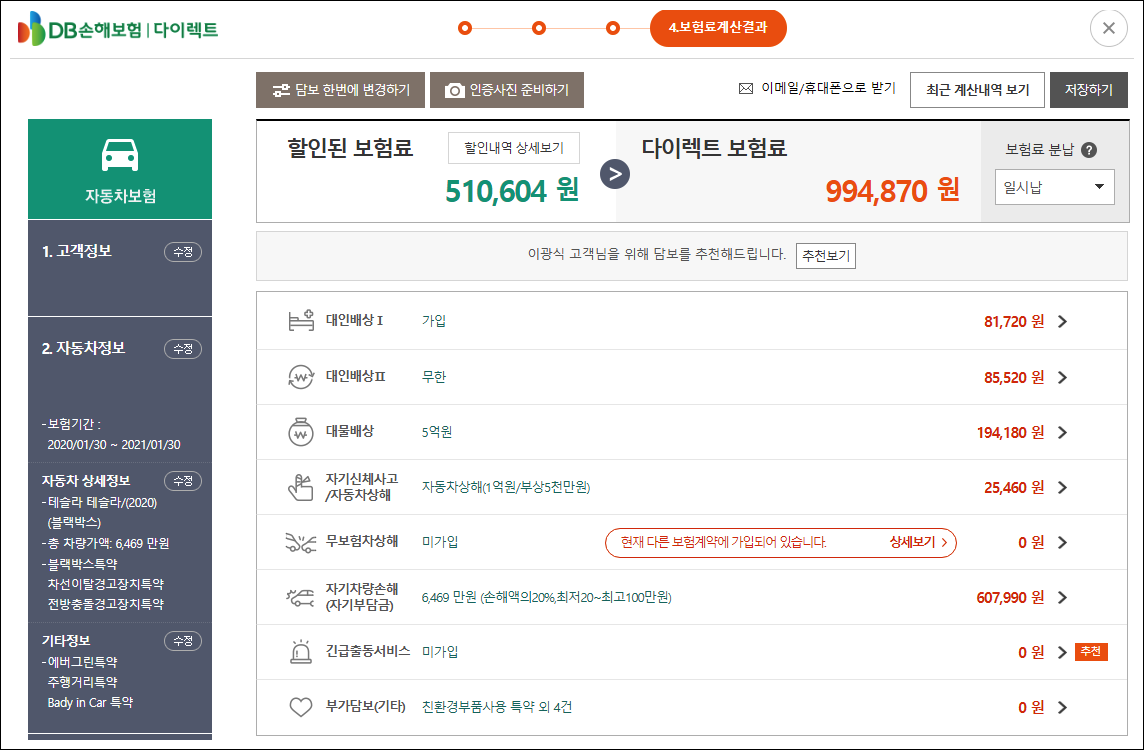
Task: Click 자동차상해(1억원/부상5천만원) coverage text
Action: [506, 487]
